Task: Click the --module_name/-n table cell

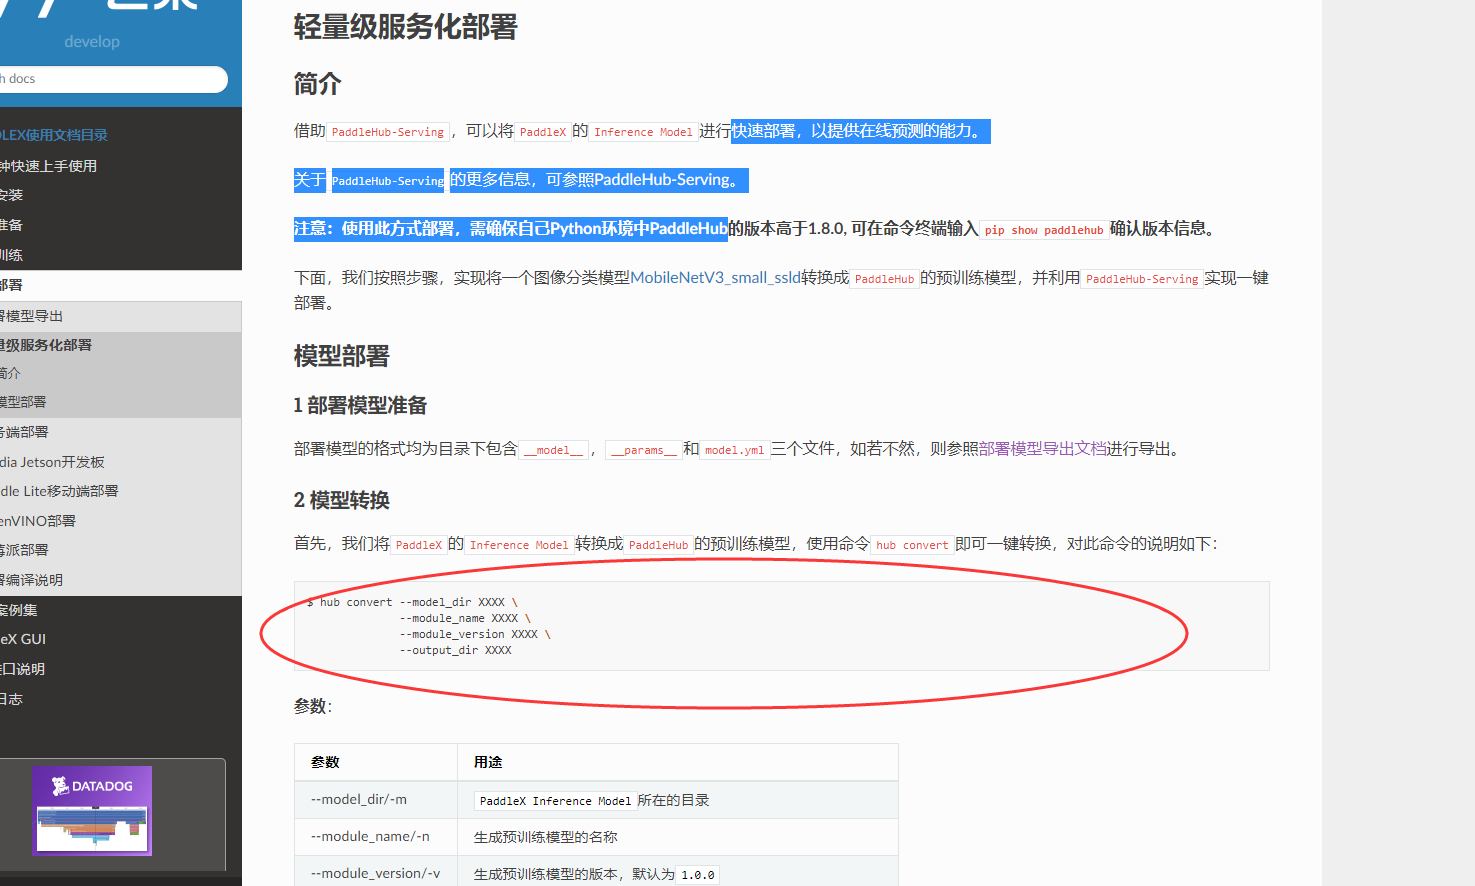Action: click(376, 837)
